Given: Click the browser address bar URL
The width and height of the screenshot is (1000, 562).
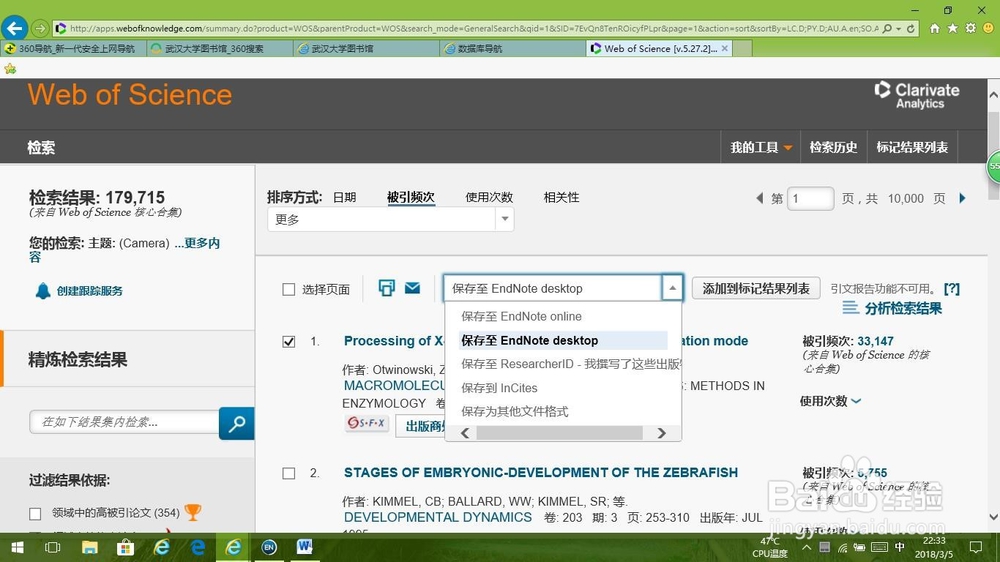Looking at the screenshot, I should point(473,29).
